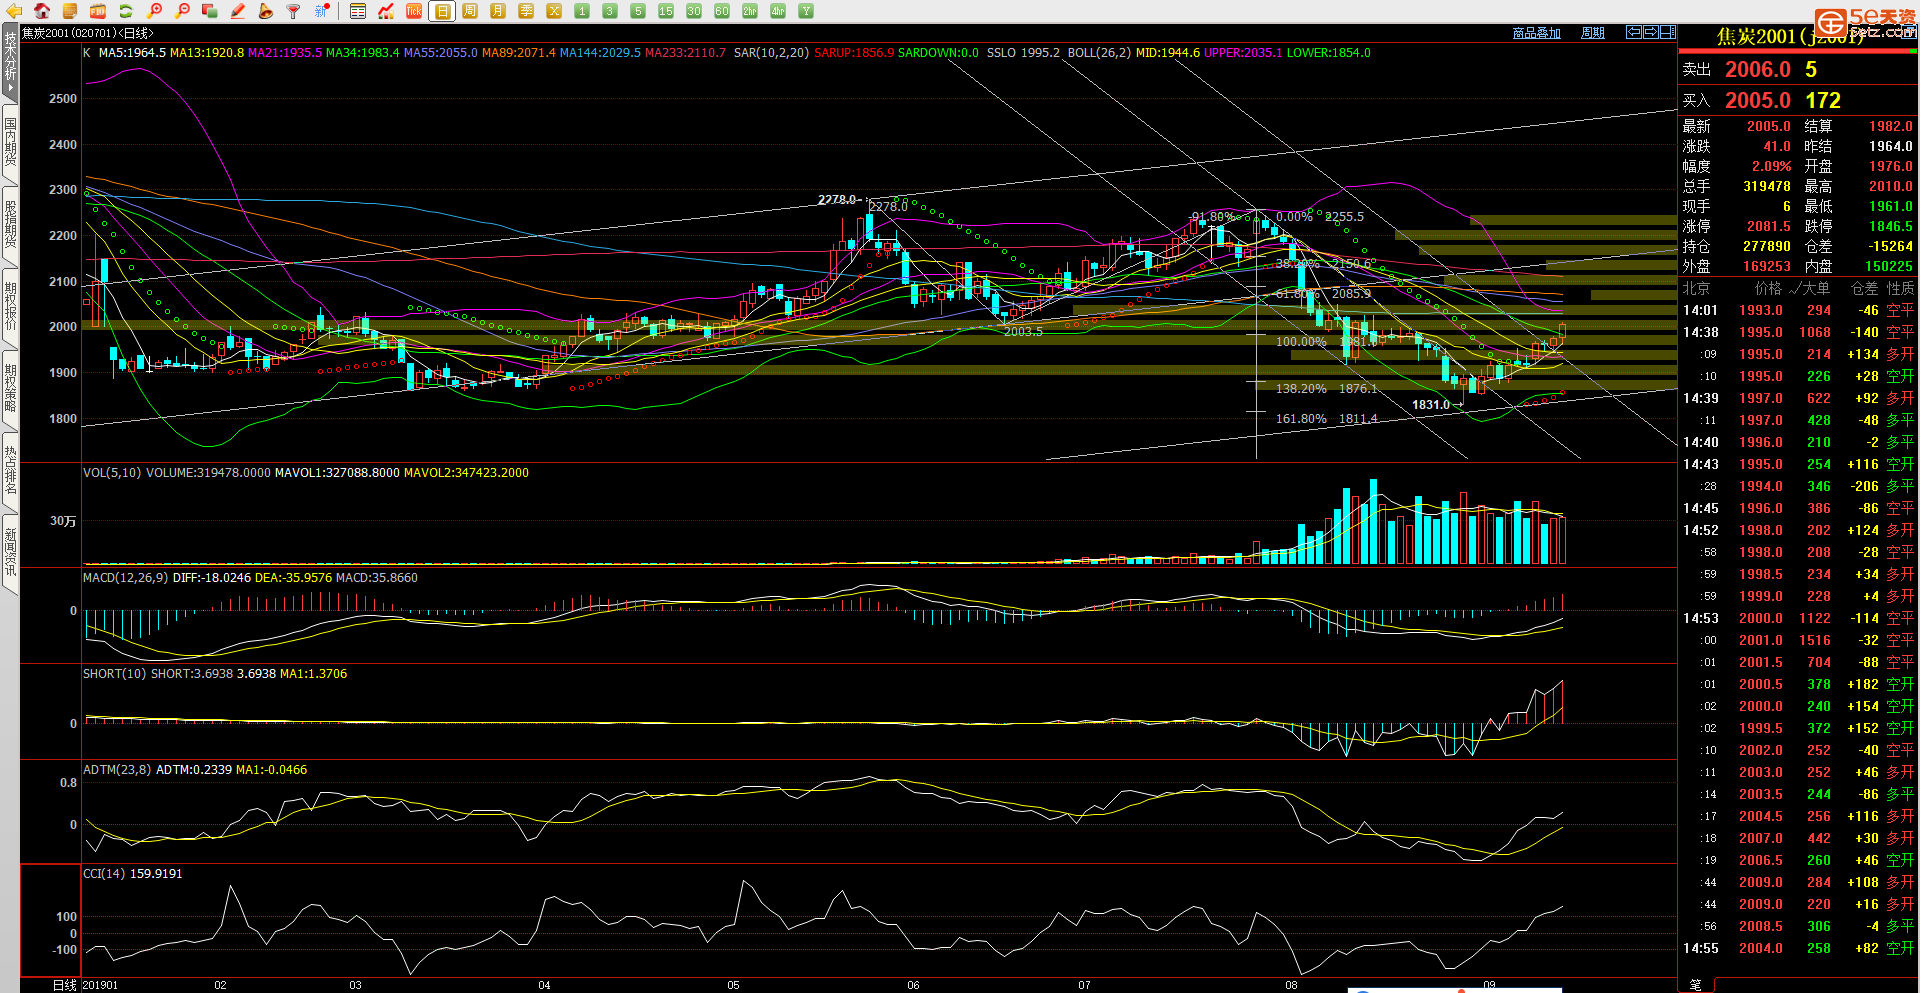Zoom out with the minus magnifier

[182, 11]
